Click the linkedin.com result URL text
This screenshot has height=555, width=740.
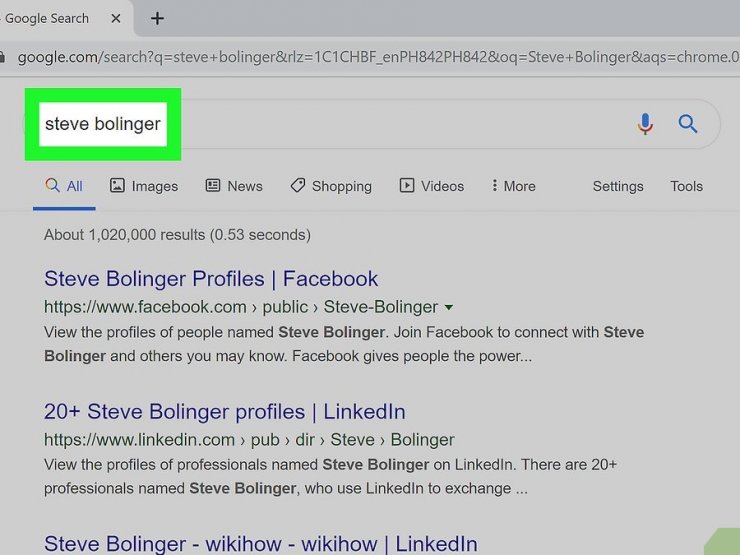click(x=249, y=440)
